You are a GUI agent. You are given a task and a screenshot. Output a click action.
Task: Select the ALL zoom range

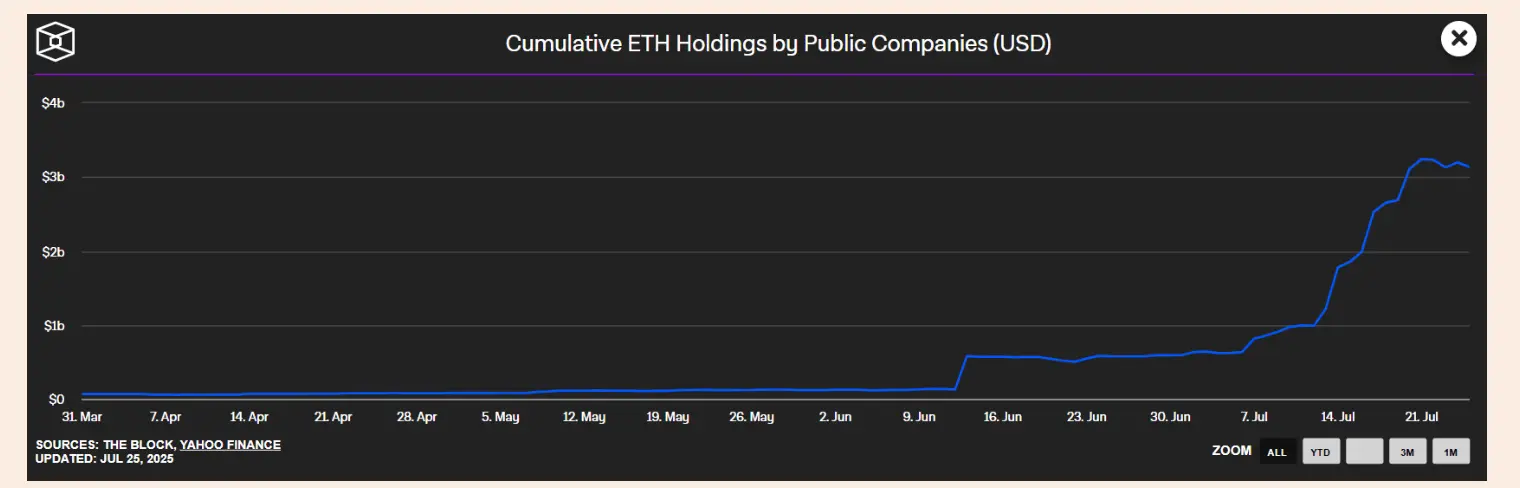1277,452
